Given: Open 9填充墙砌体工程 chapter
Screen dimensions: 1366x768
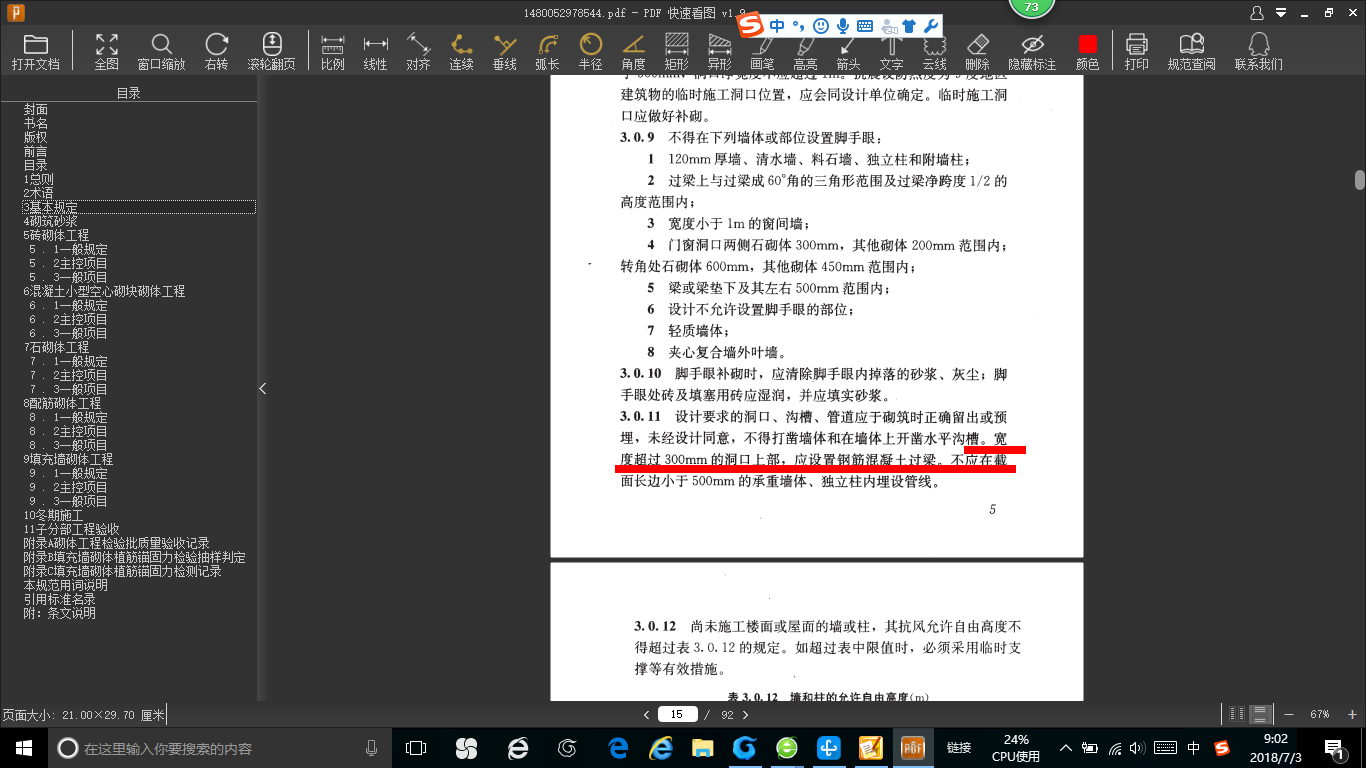Looking at the screenshot, I should [68, 459].
